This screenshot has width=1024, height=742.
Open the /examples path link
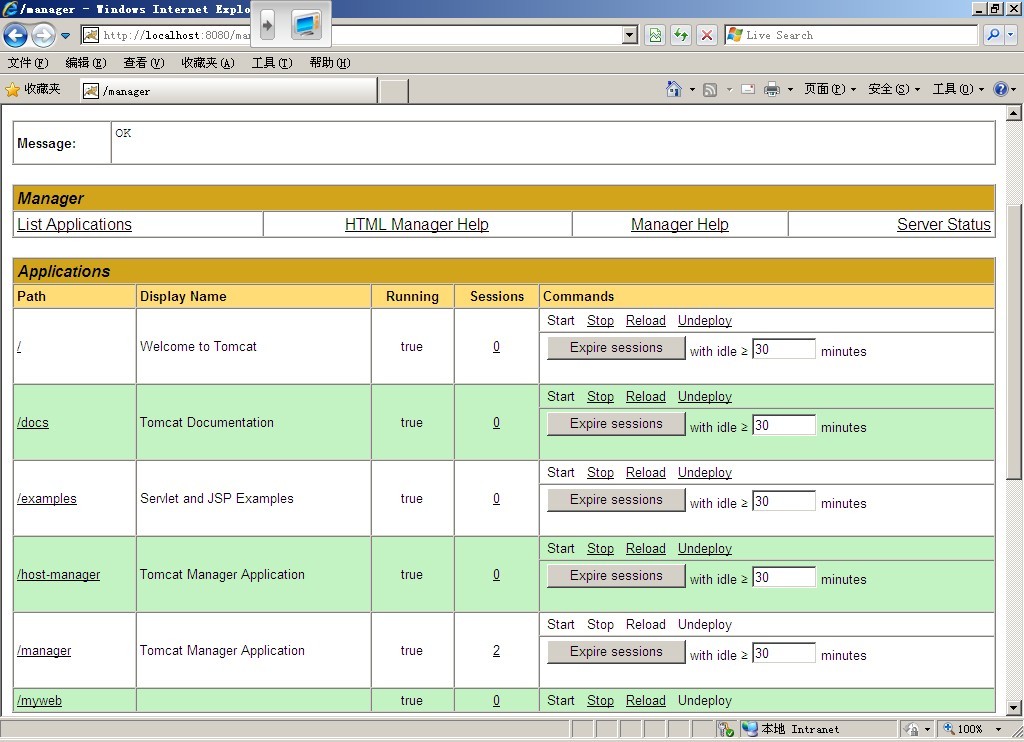(46, 498)
